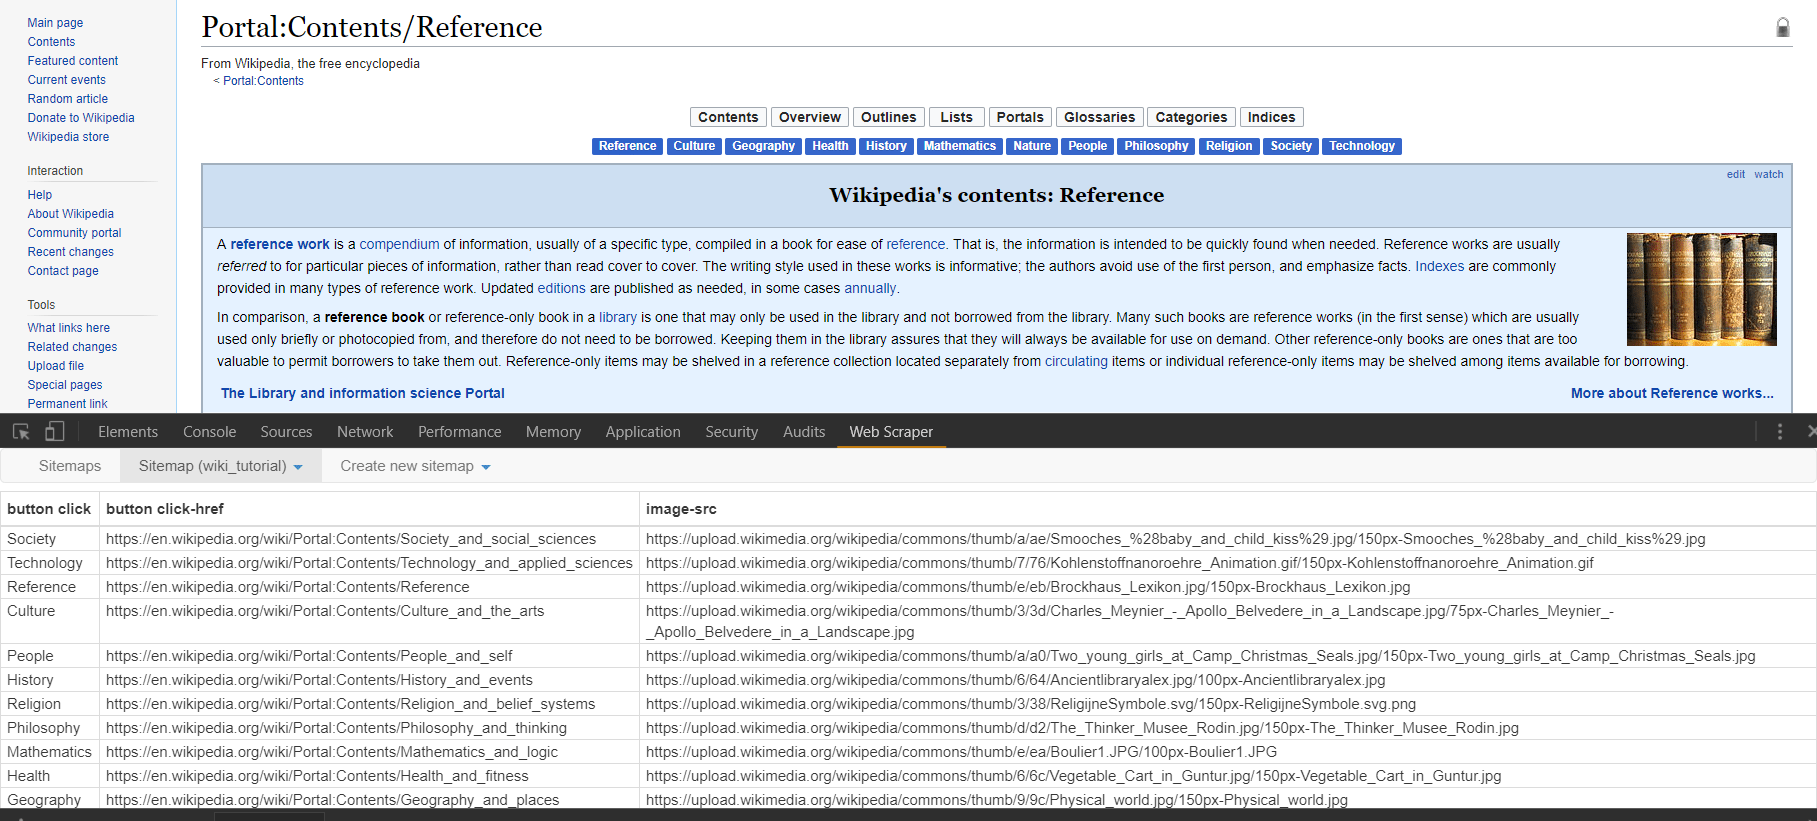Switch to the Network panel
1817x821 pixels.
(365, 432)
